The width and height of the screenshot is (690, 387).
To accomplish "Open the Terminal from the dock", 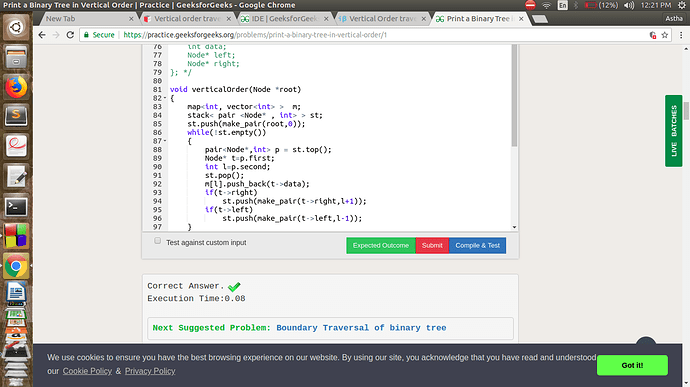I will [x=16, y=206].
